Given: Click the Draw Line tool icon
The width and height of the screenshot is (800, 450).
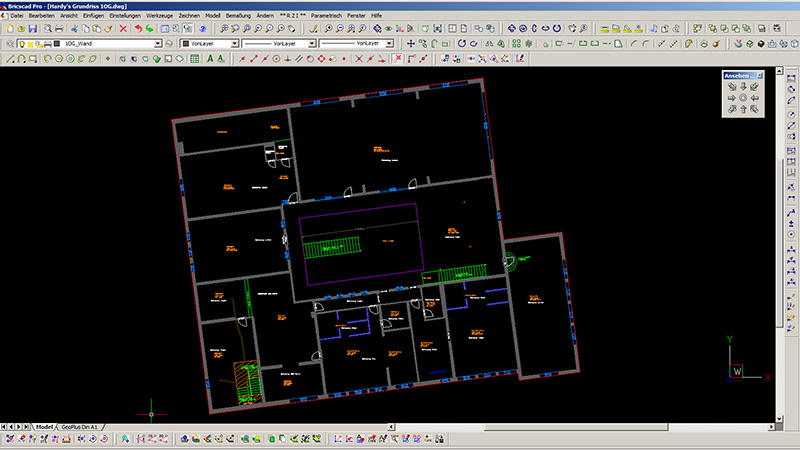Looking at the screenshot, I should [10, 59].
